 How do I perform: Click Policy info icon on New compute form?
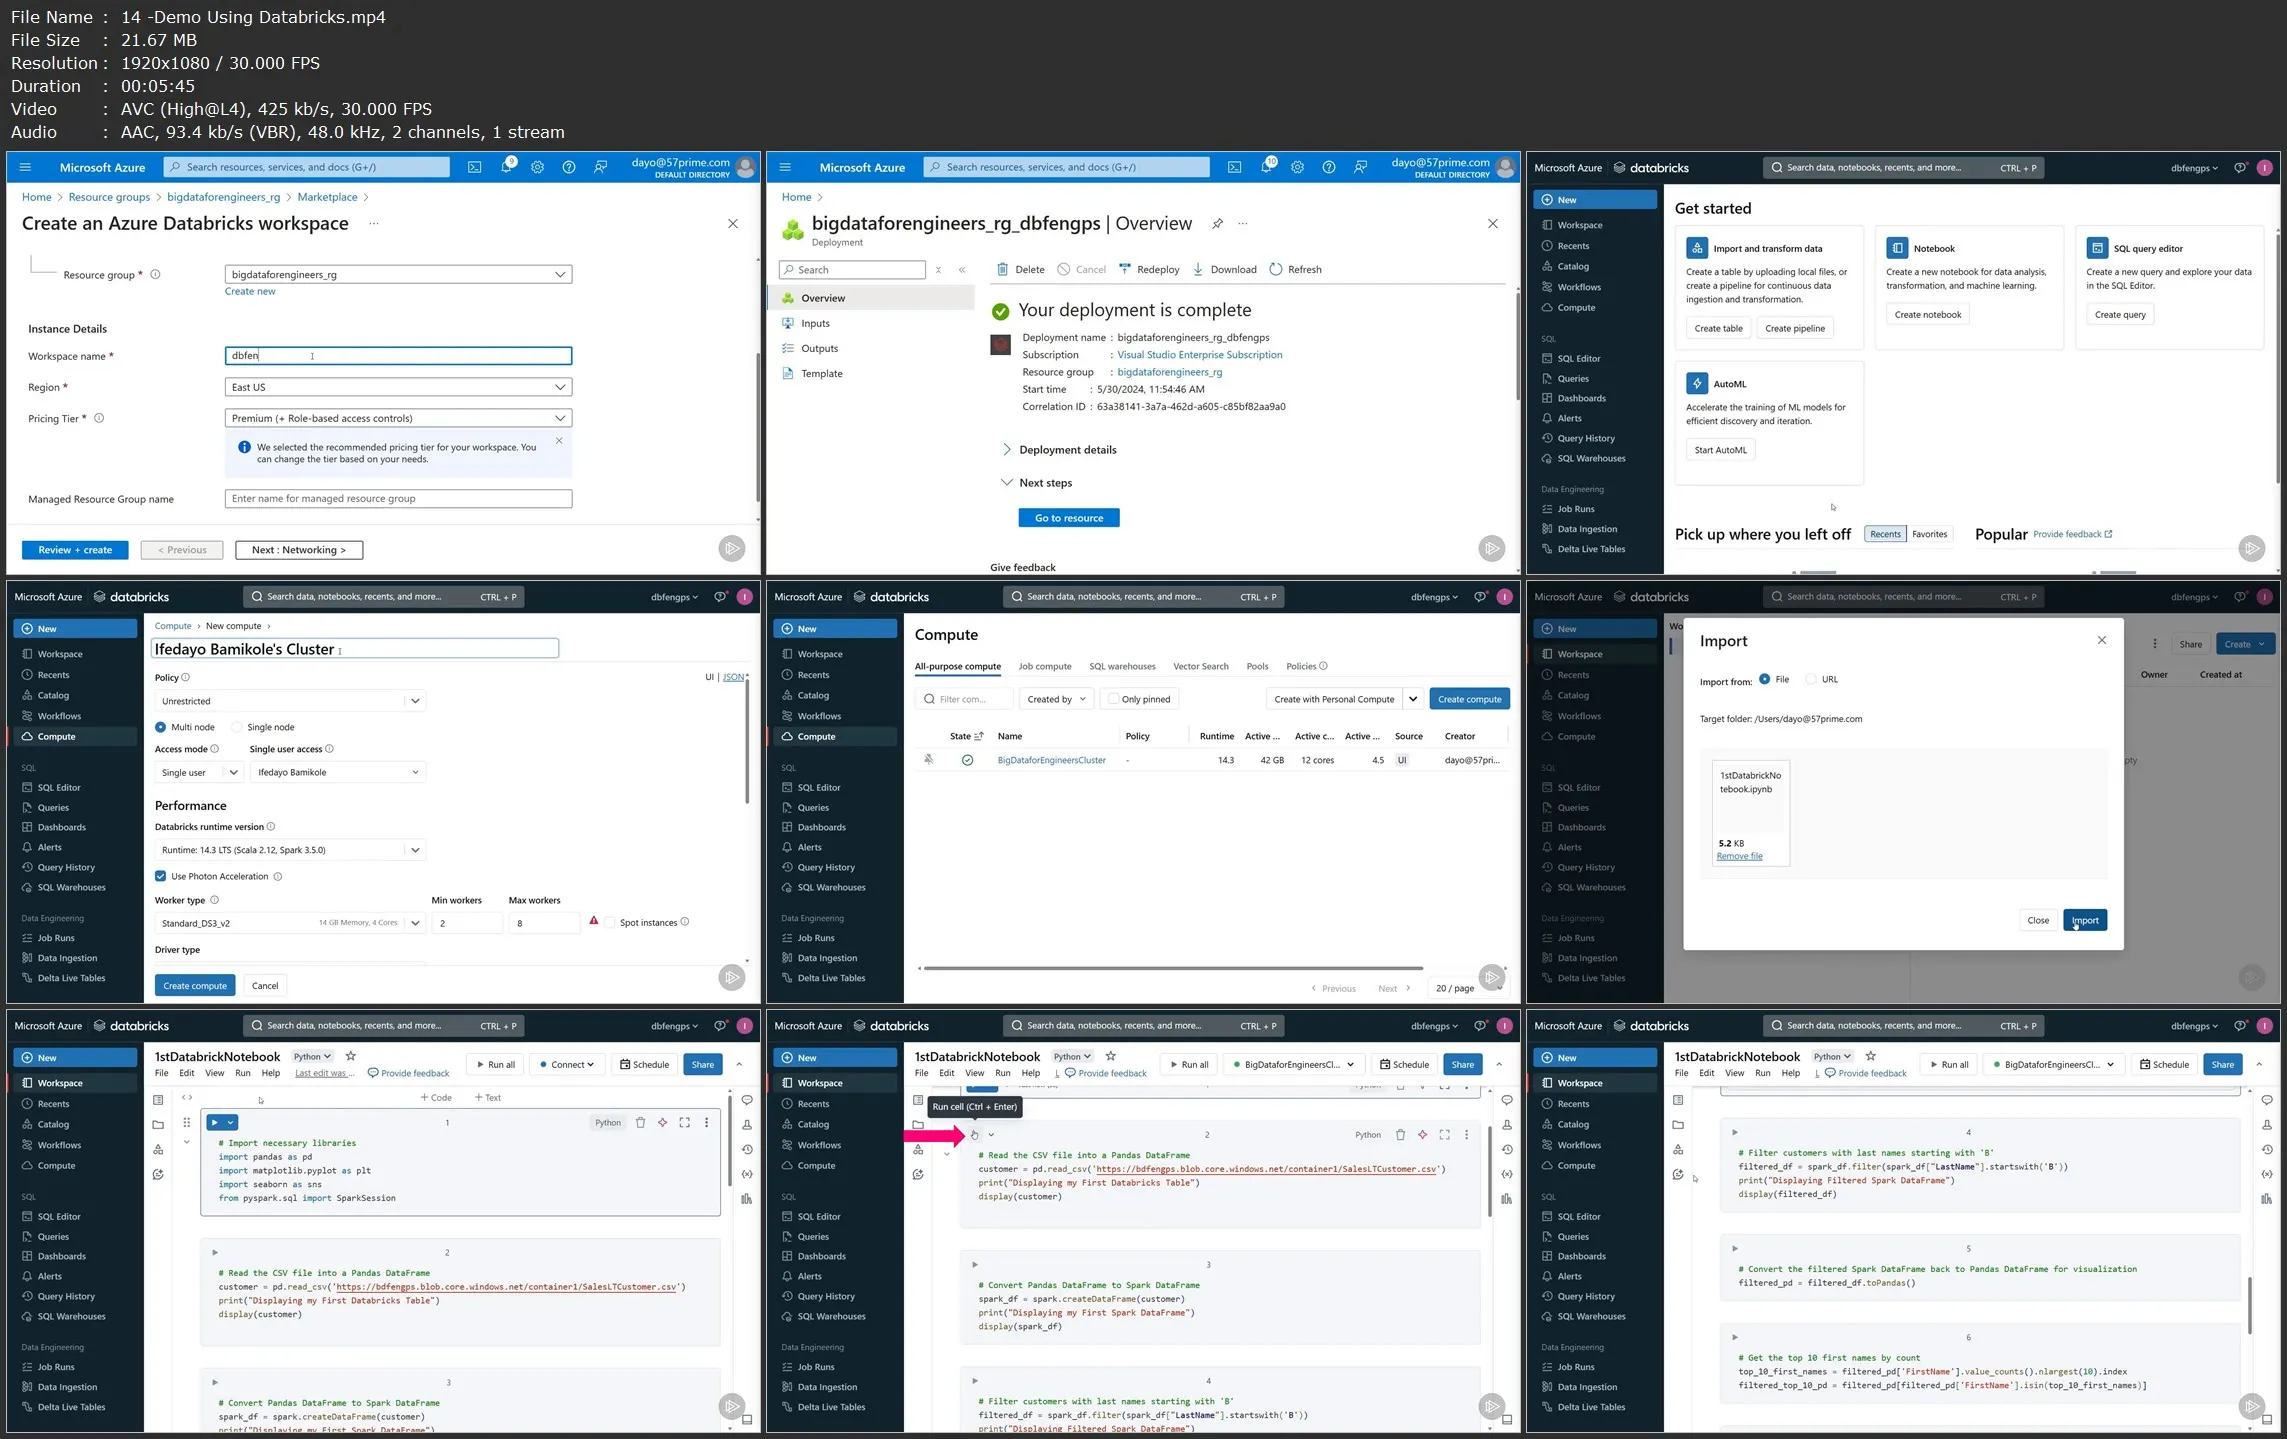[x=185, y=677]
